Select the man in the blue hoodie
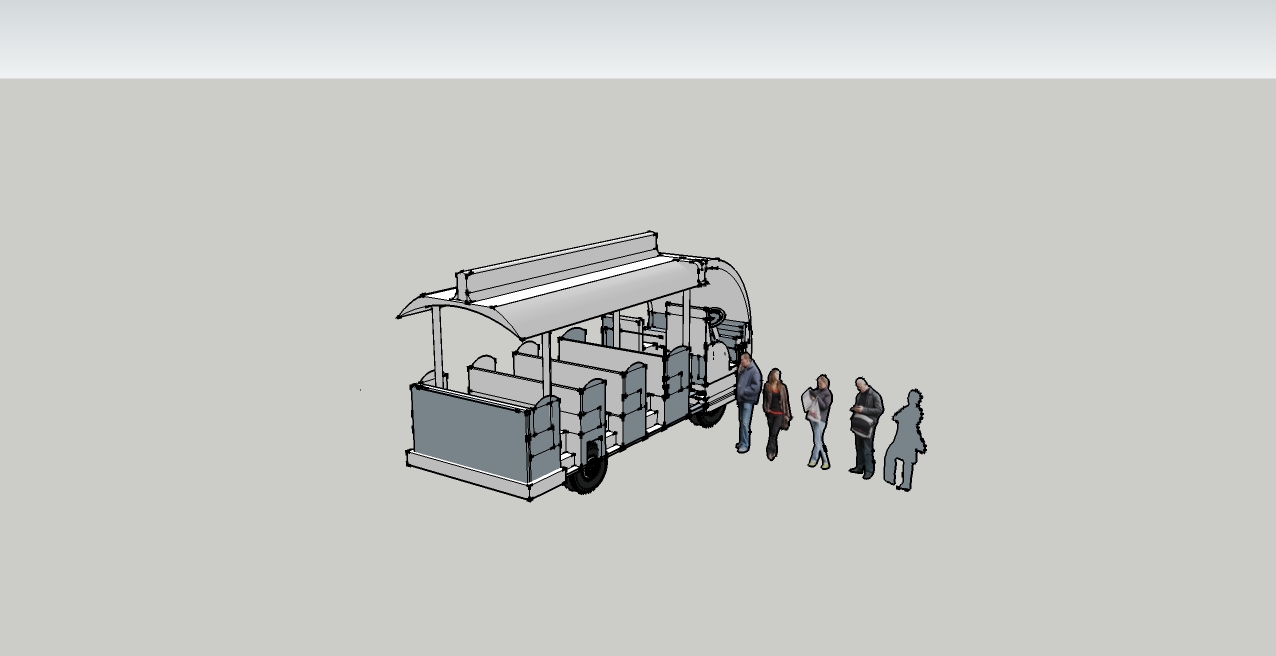 pyautogui.click(x=746, y=400)
